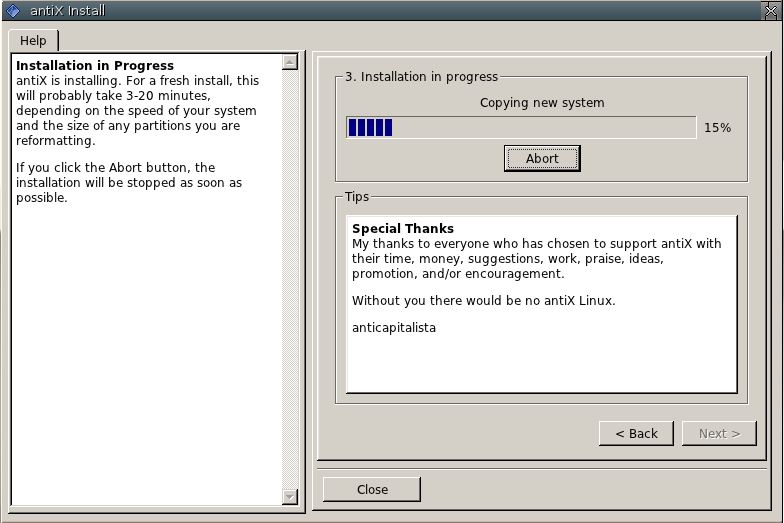The height and width of the screenshot is (523, 784).
Task: Click the 'Special Thanks' heading in Tips
Action: (x=403, y=228)
